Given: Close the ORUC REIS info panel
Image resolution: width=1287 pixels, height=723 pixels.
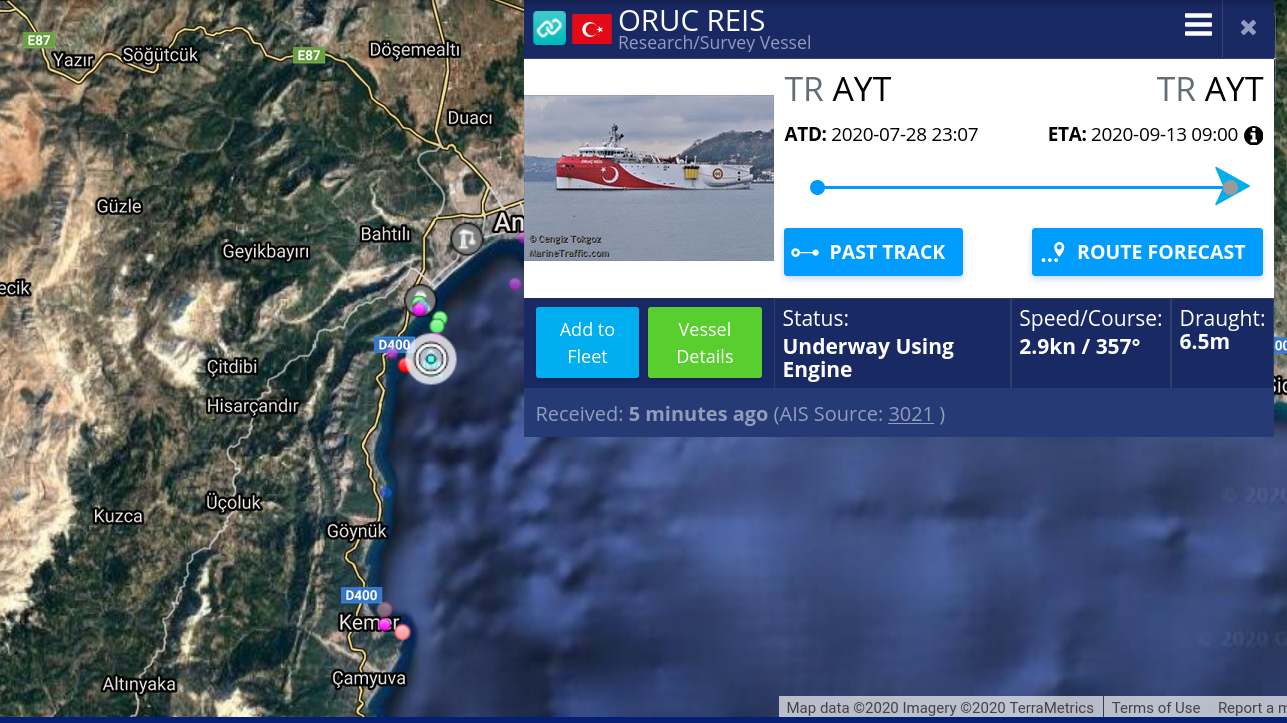Looking at the screenshot, I should pos(1248,28).
